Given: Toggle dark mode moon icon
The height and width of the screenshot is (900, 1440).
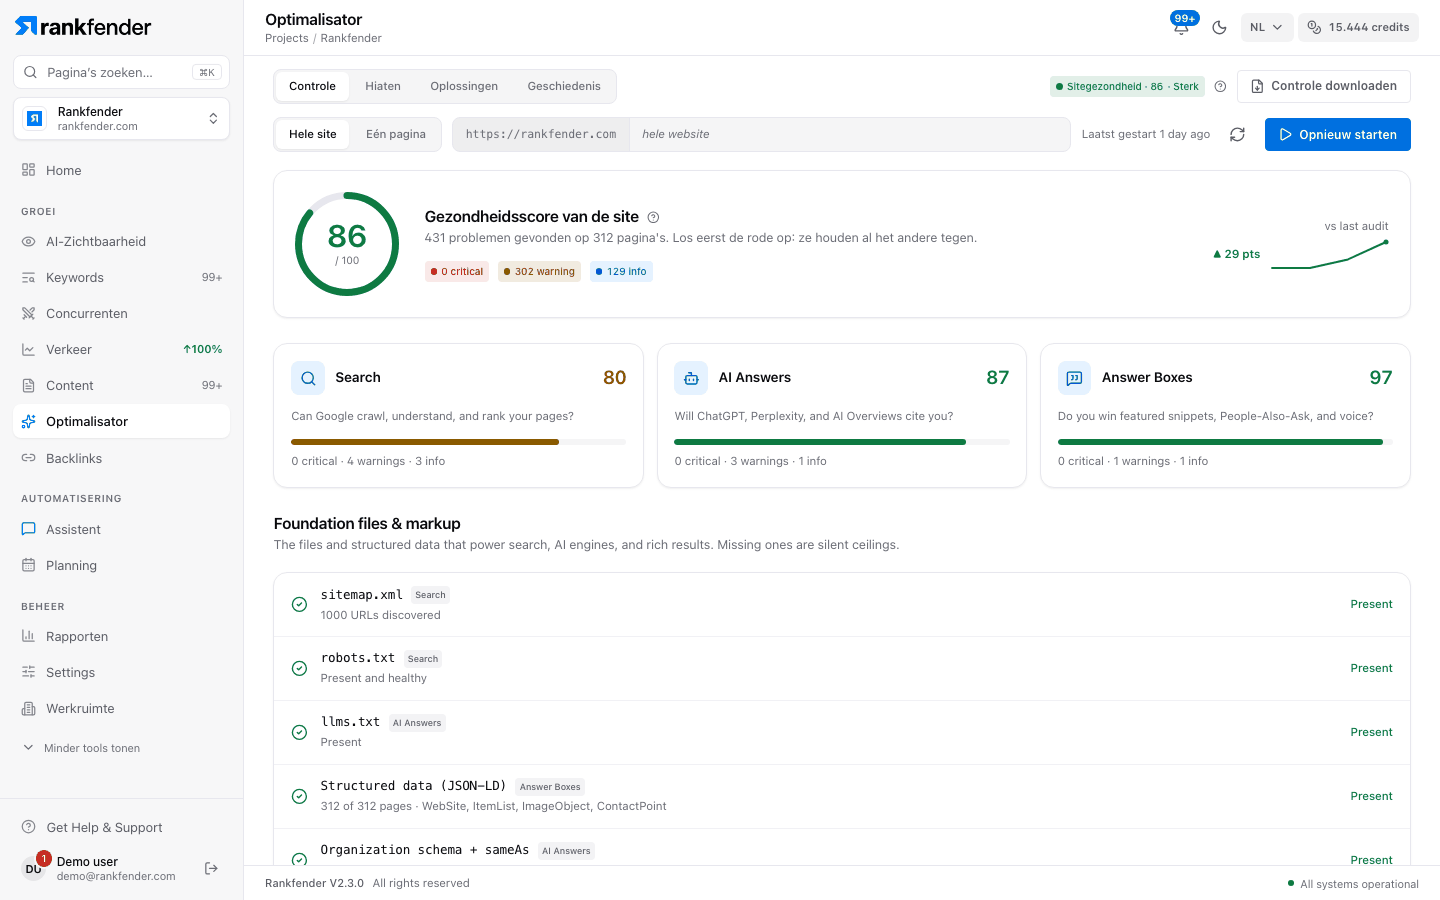Looking at the screenshot, I should (x=1219, y=27).
